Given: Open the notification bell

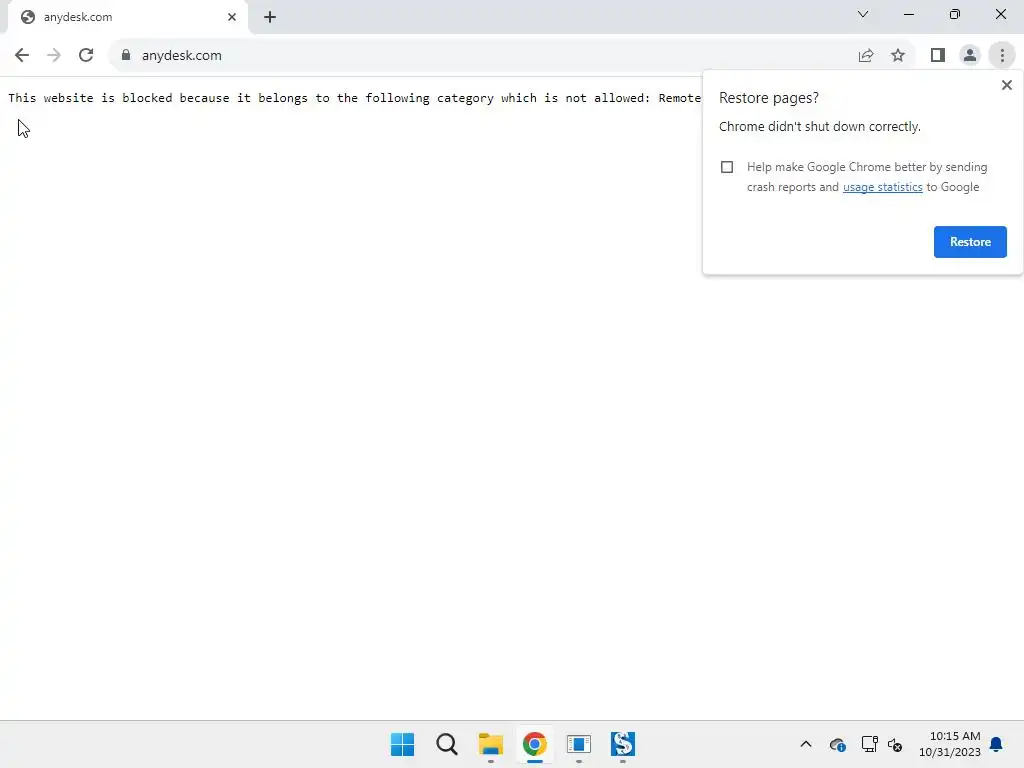Looking at the screenshot, I should point(996,744).
